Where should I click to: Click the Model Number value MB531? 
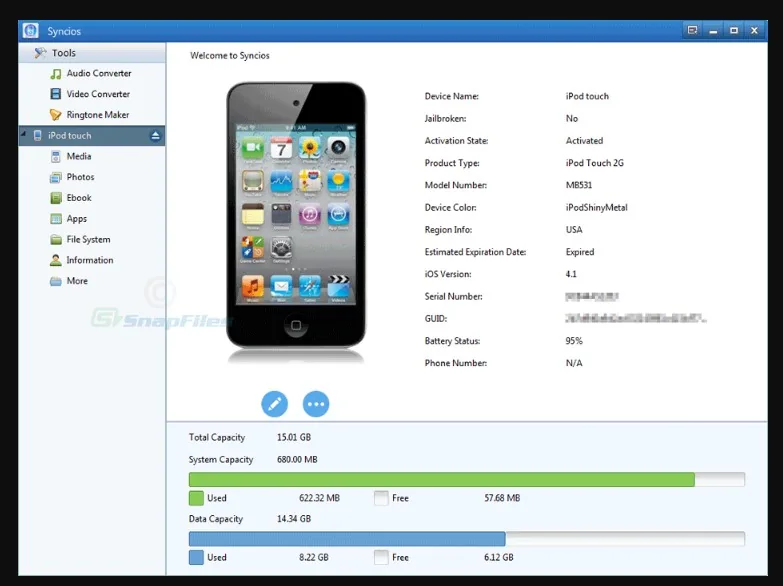pos(579,185)
